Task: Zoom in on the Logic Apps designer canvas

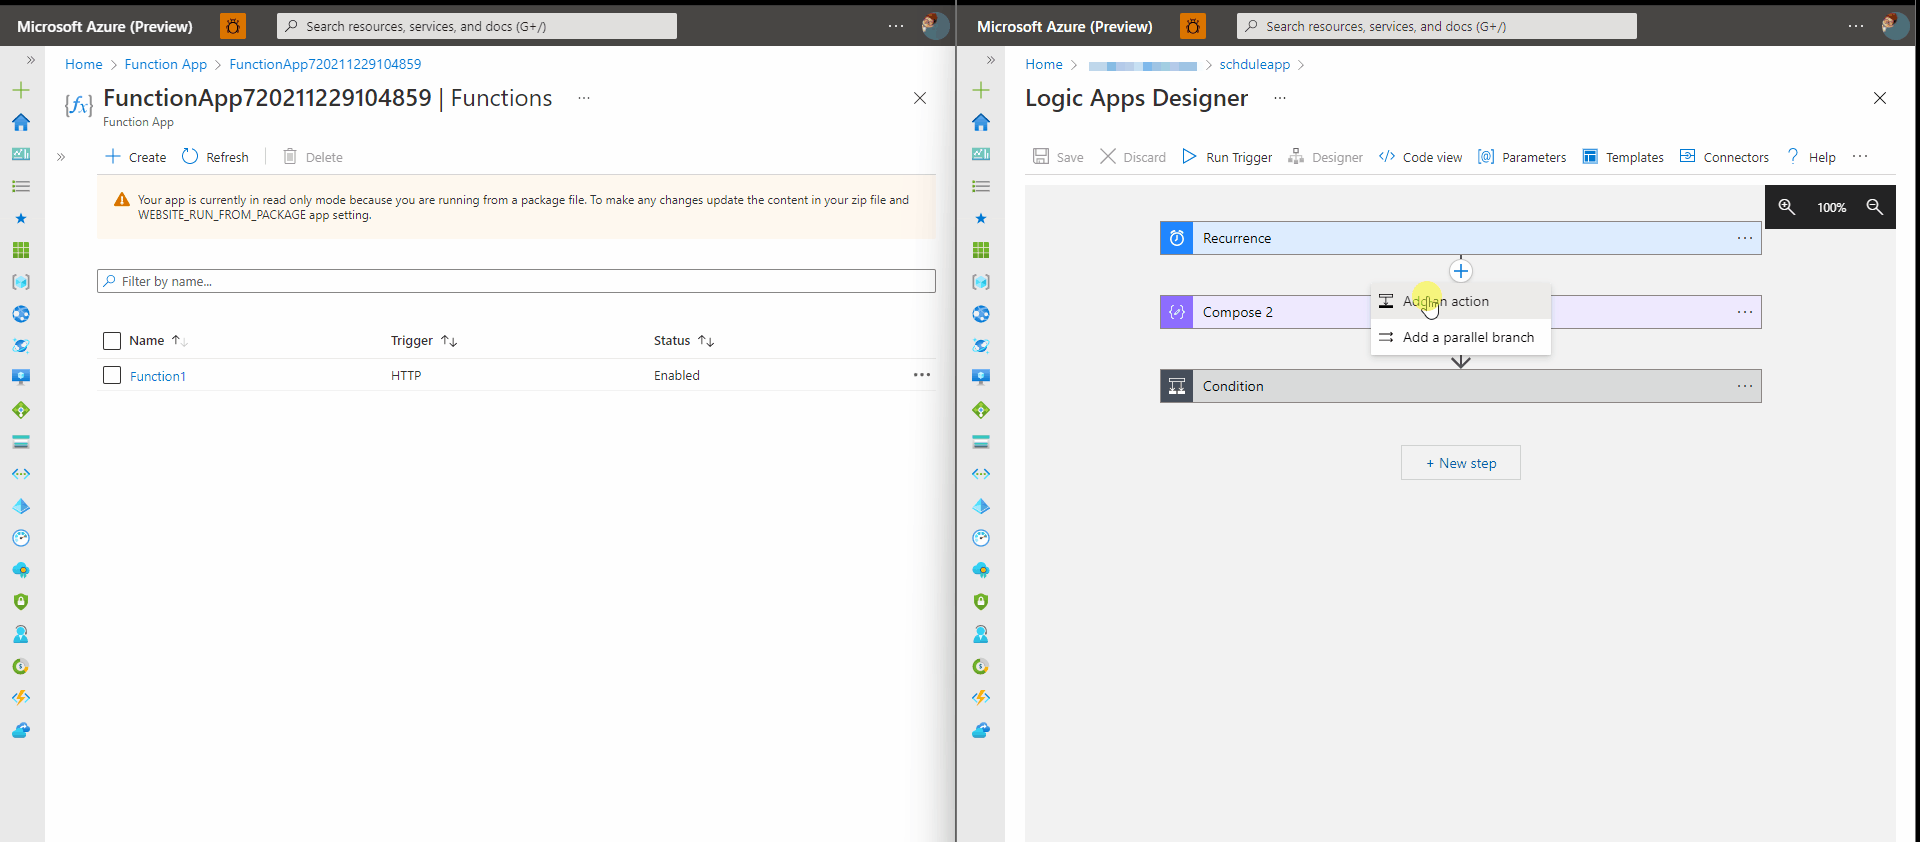Action: pos(1787,207)
